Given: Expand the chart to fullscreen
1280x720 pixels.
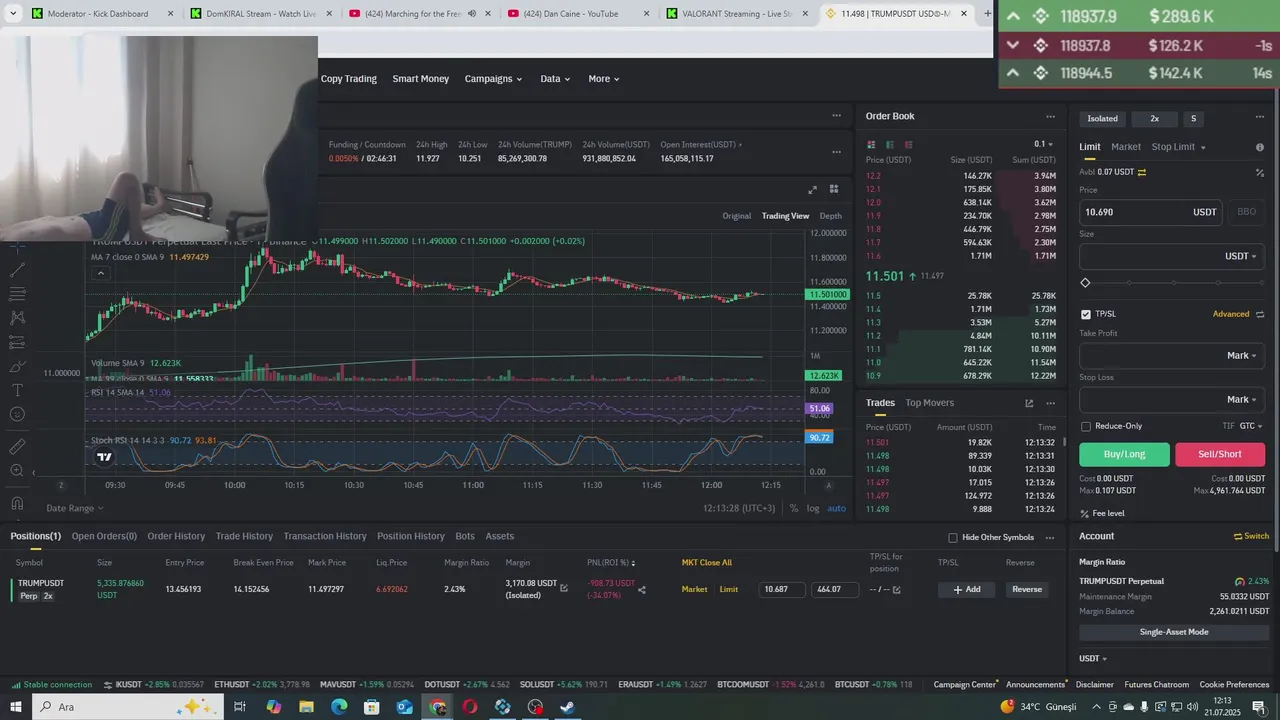Looking at the screenshot, I should click(x=812, y=189).
